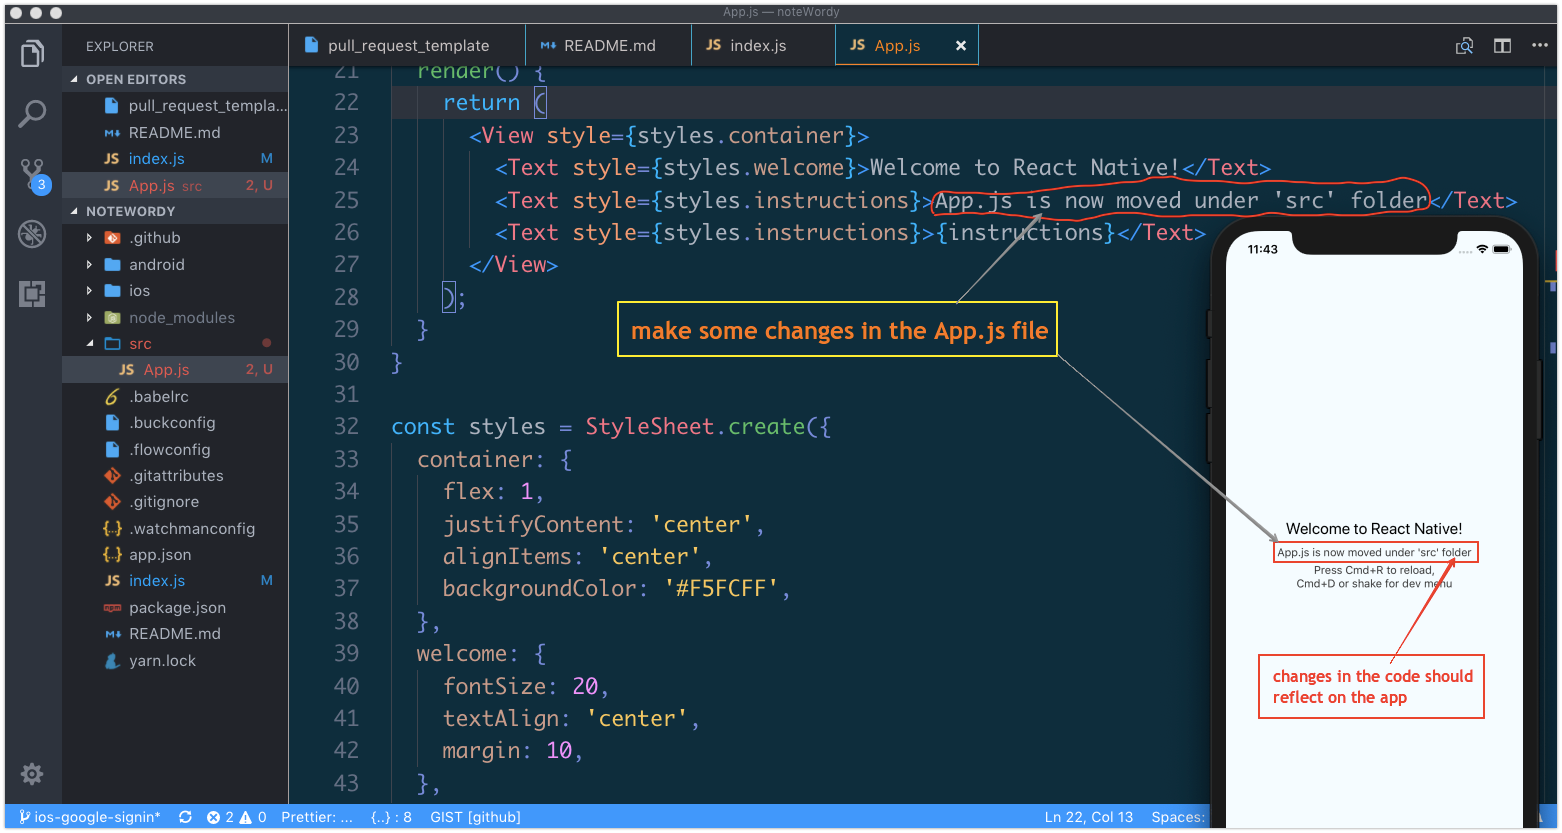Click GIST [github] in the status bar
Screen dimensions: 1562x833
point(474,816)
